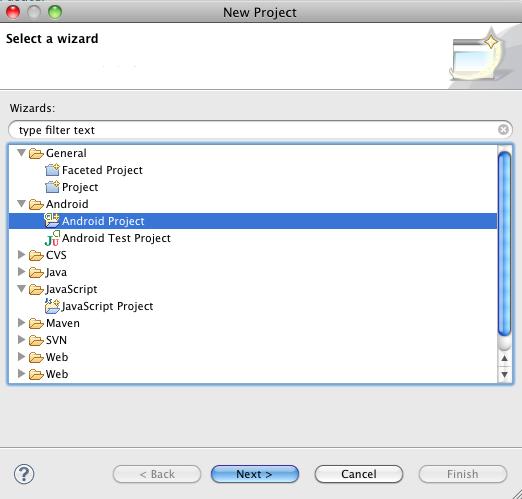Viewport: 522px width, 499px height.
Task: Click the wizard list scrollbar thumb
Action: pos(504,243)
